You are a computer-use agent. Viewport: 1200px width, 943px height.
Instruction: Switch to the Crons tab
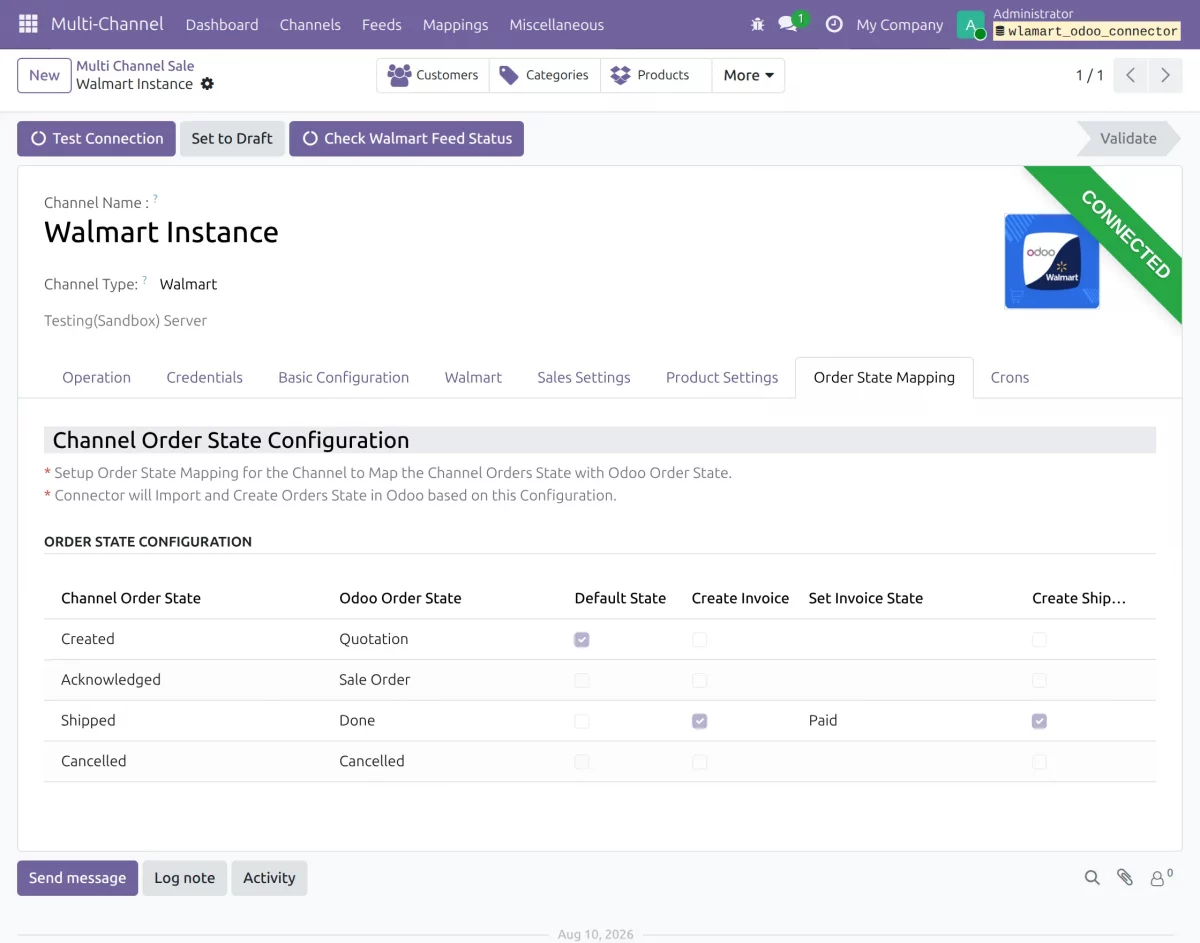(x=1010, y=377)
